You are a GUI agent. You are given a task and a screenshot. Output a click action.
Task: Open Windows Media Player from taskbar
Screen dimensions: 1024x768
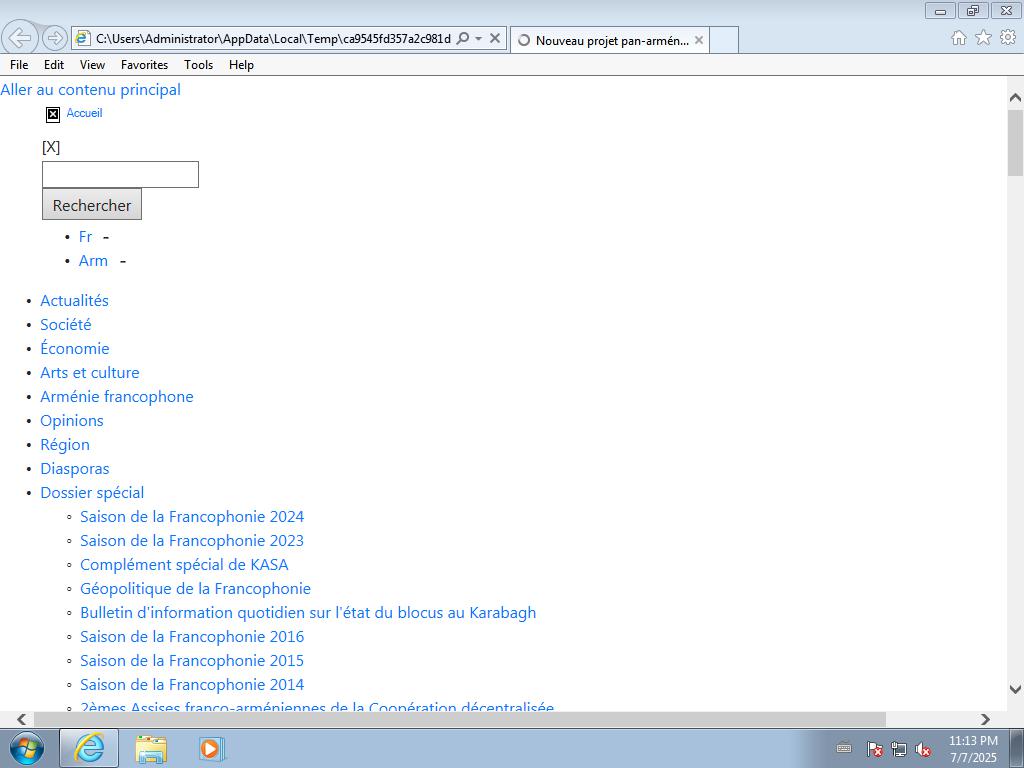[211, 748]
